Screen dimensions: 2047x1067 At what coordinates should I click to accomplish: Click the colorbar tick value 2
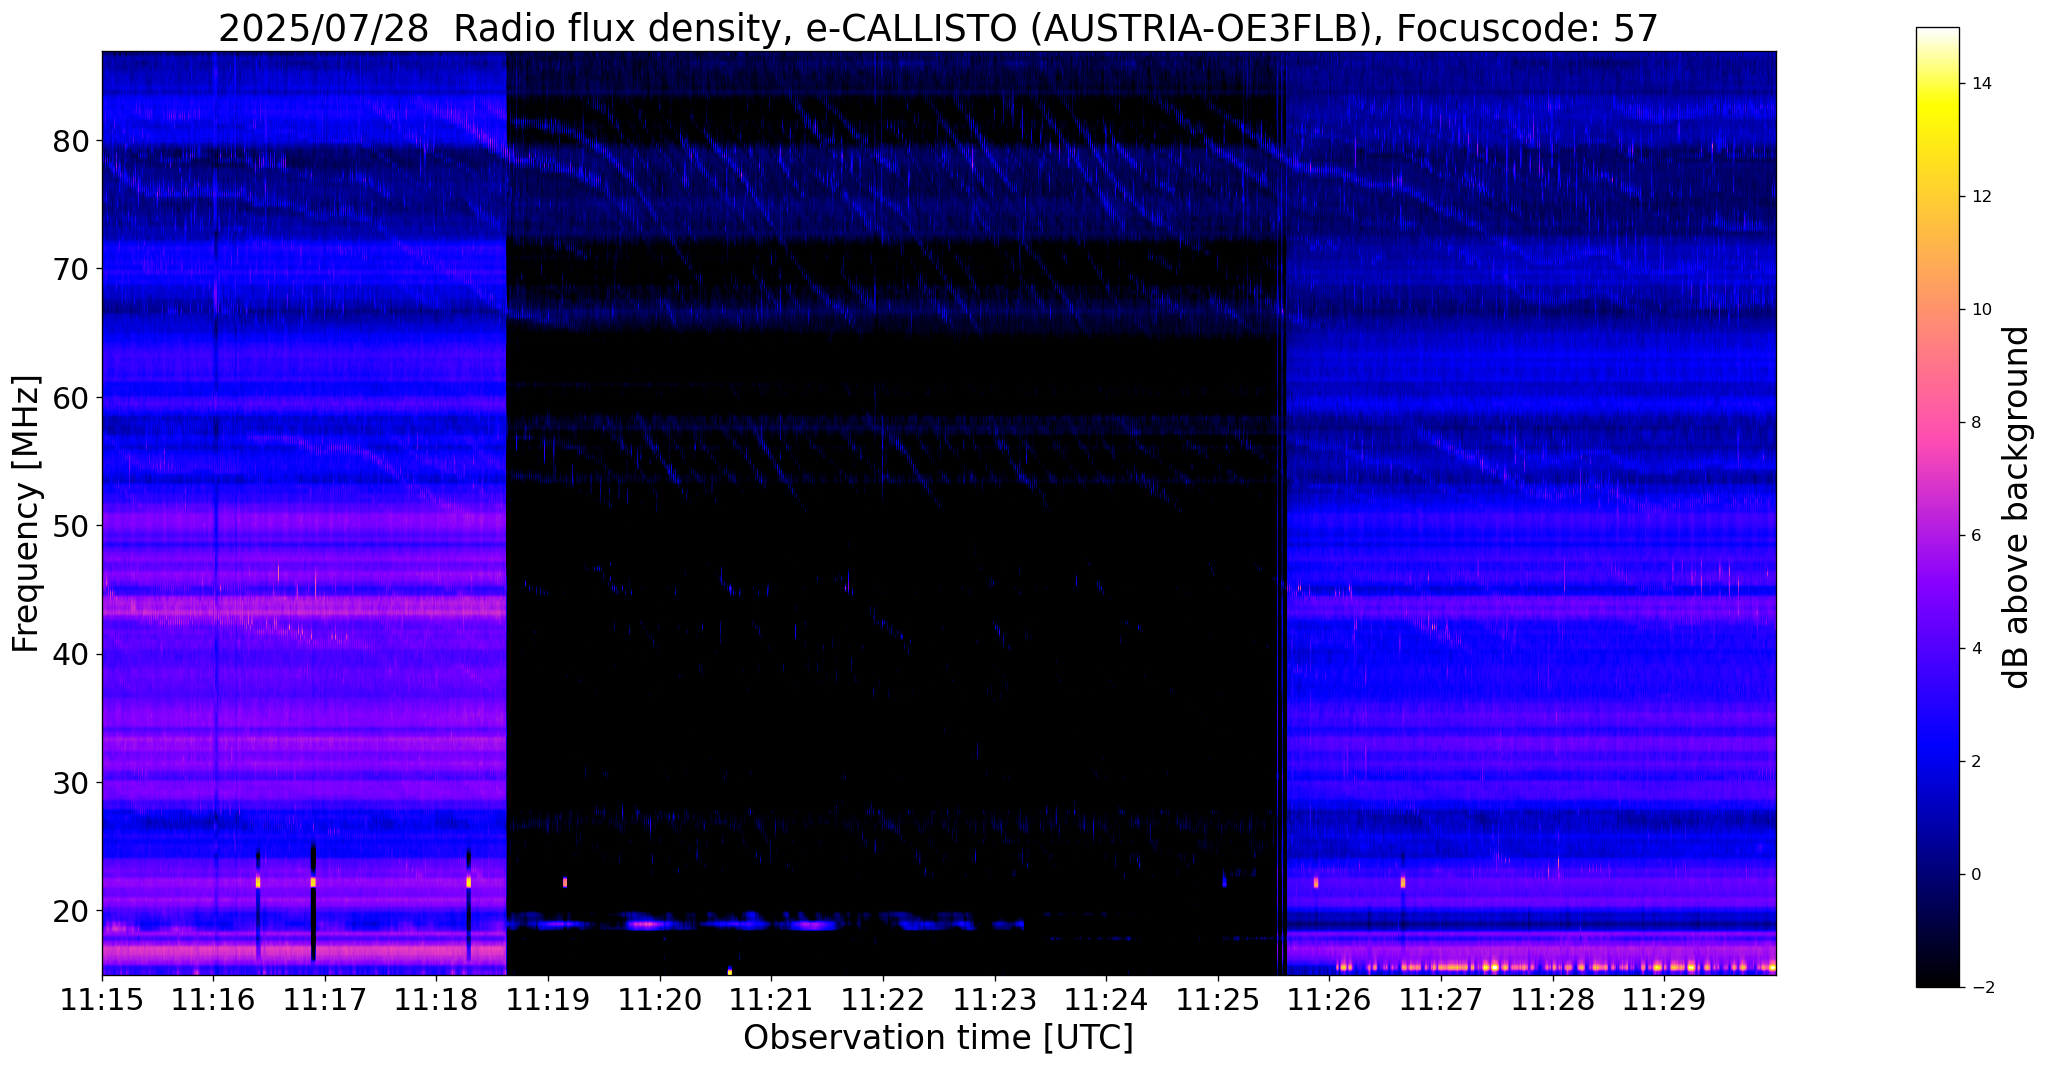[x=1975, y=762]
